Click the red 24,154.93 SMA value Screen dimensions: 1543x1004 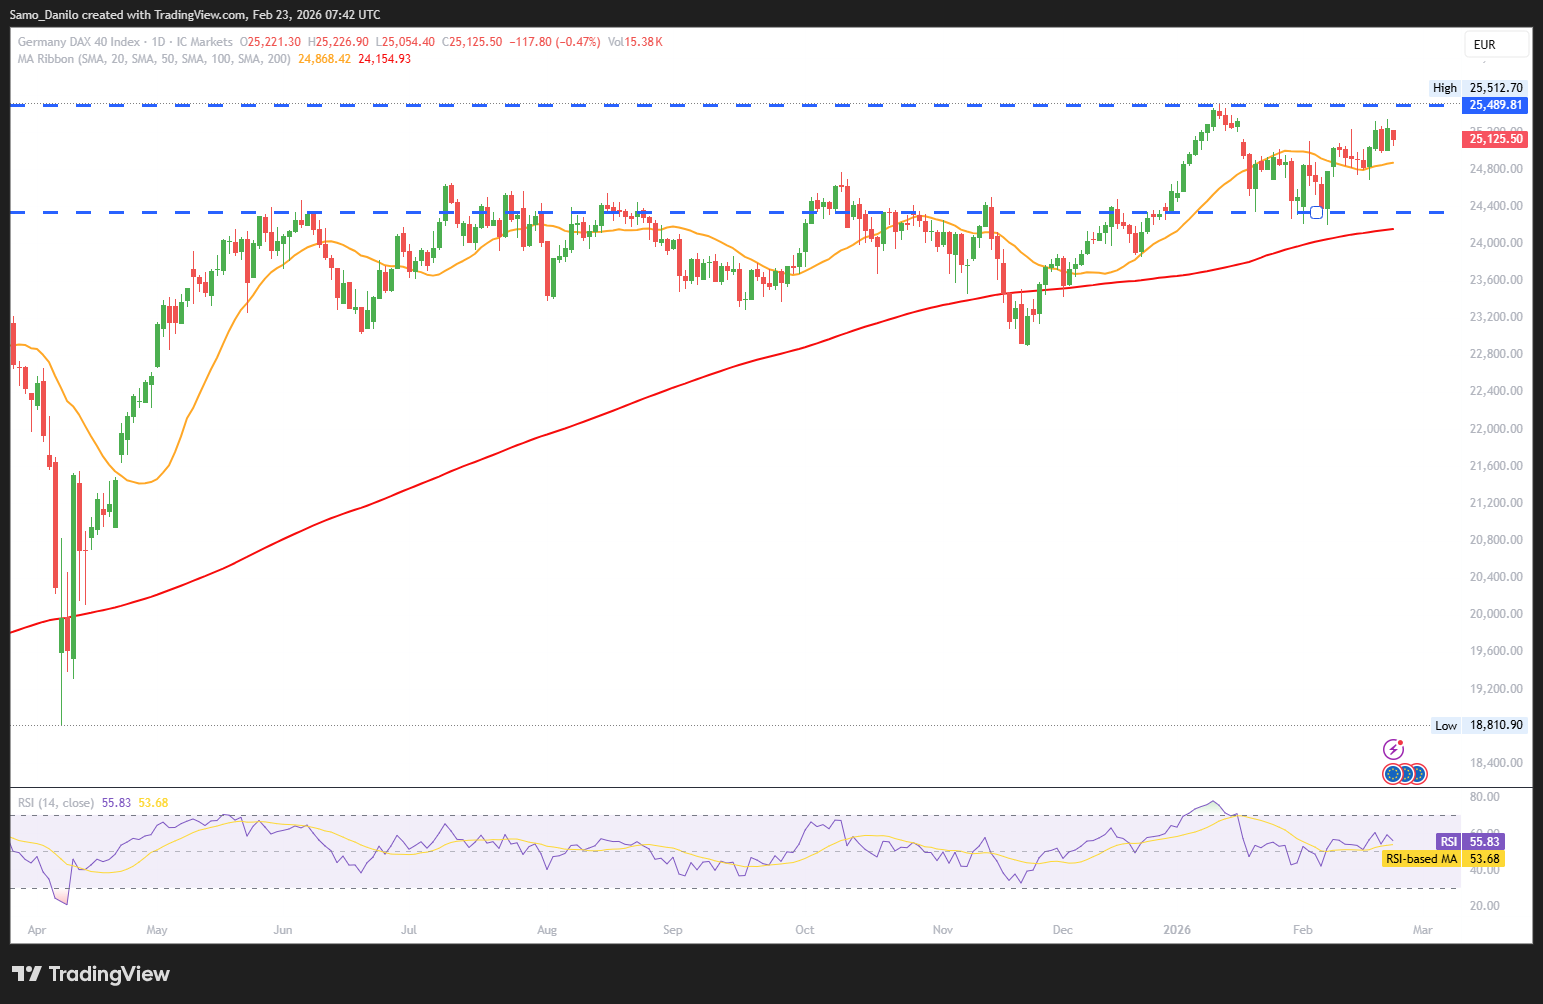pyautogui.click(x=384, y=59)
